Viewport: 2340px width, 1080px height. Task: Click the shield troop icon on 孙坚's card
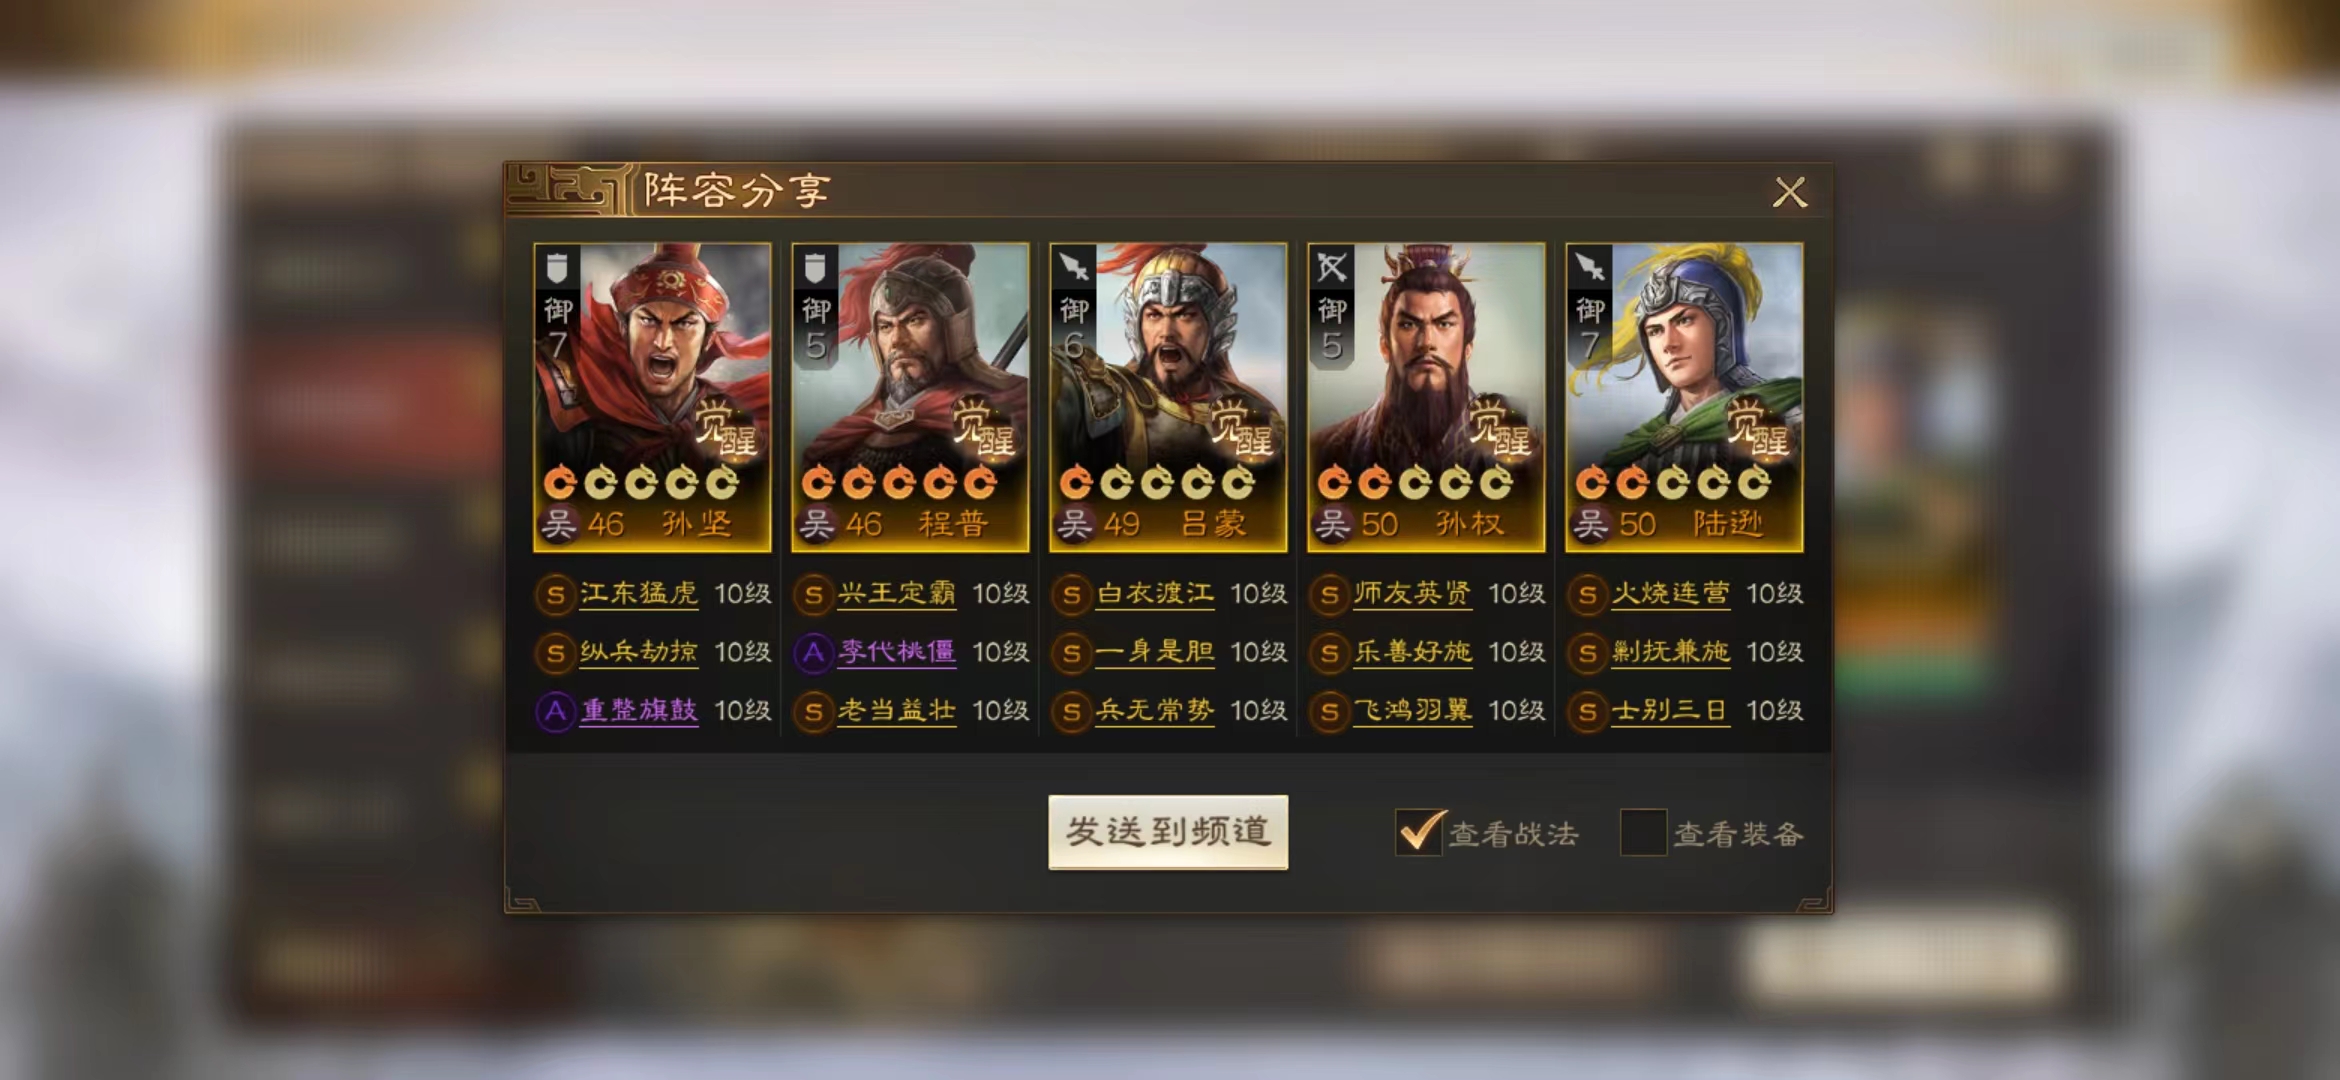[x=557, y=268]
